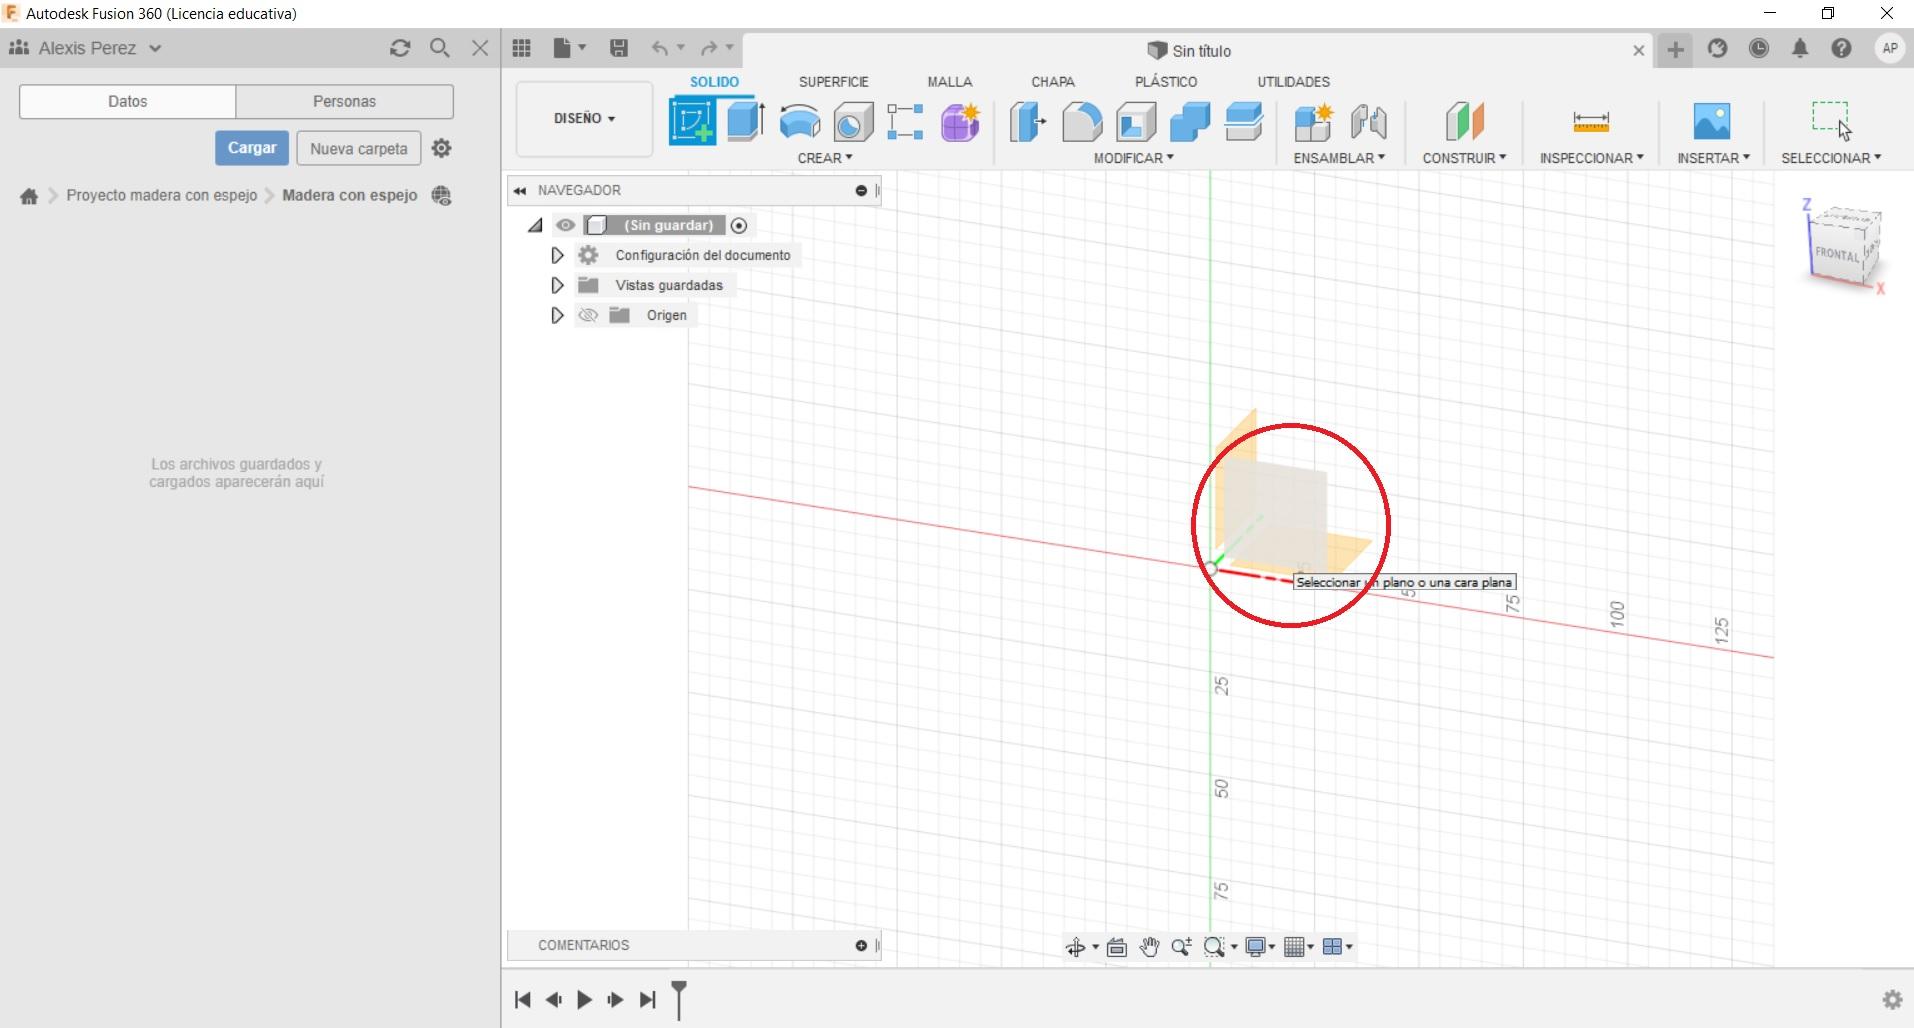Activate the Extrude tool

pyautogui.click(x=746, y=121)
